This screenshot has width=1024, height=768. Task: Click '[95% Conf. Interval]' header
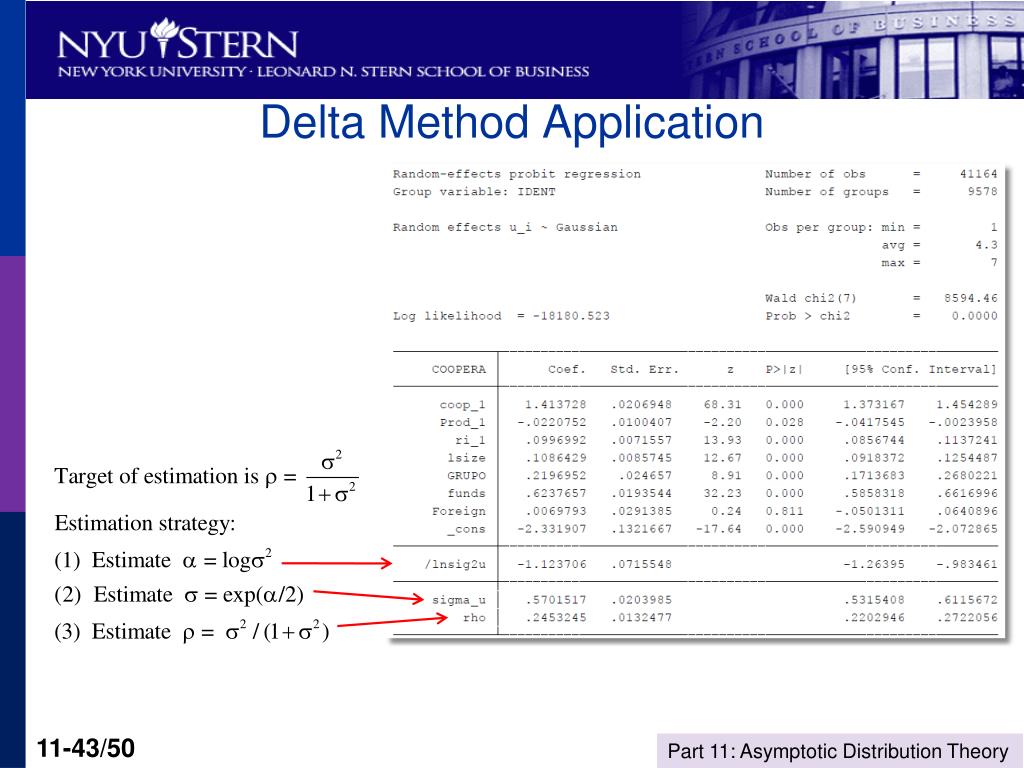coord(920,370)
